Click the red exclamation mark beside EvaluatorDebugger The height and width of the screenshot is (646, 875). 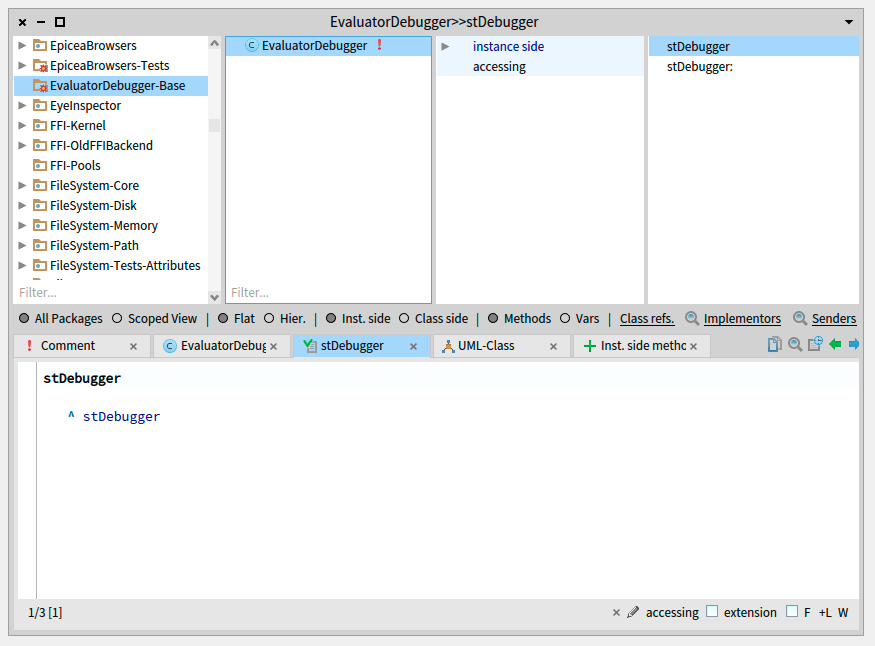[379, 46]
